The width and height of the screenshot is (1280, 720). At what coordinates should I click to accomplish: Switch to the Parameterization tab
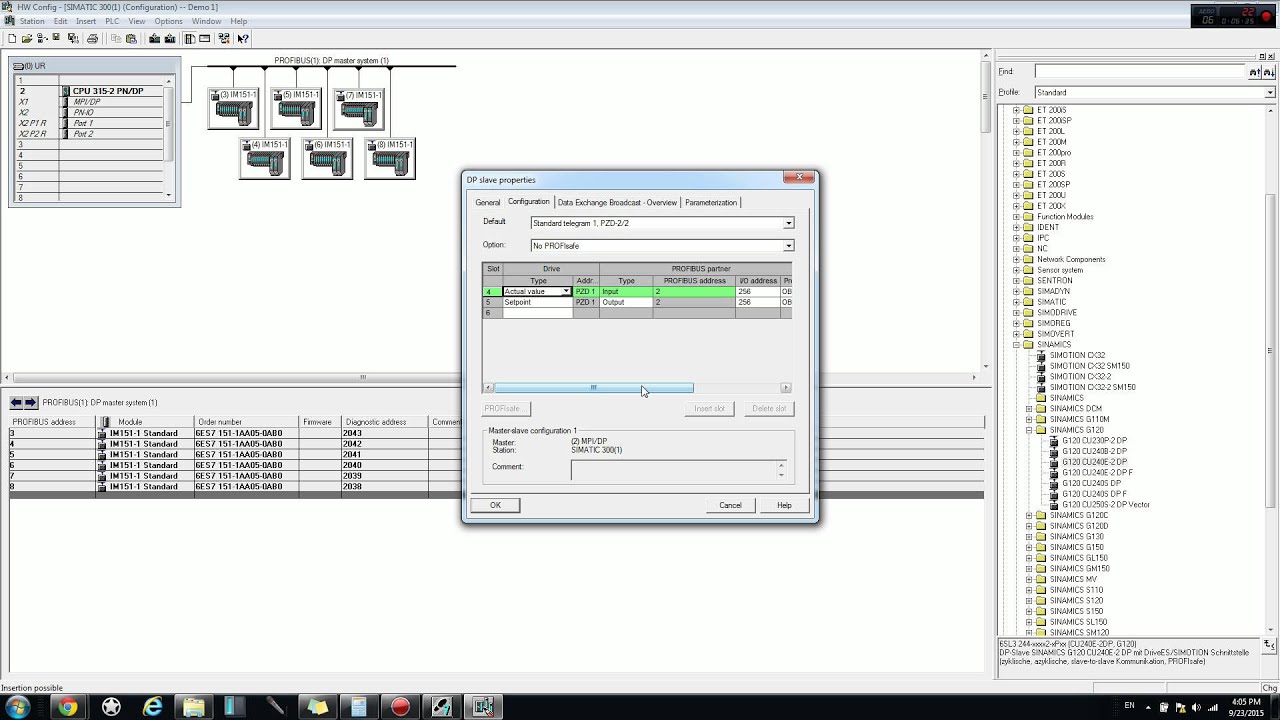[711, 203]
